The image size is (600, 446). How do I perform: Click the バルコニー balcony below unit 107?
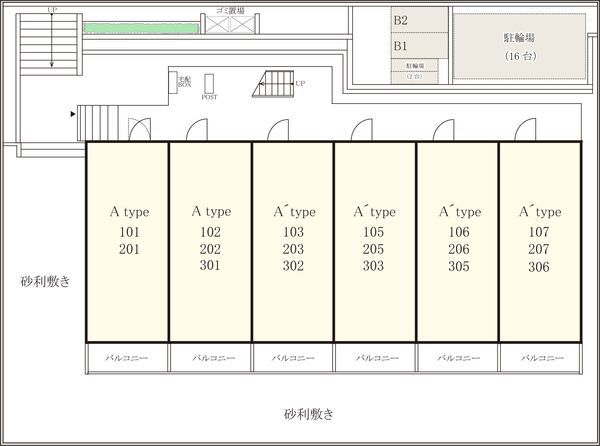(x=540, y=357)
